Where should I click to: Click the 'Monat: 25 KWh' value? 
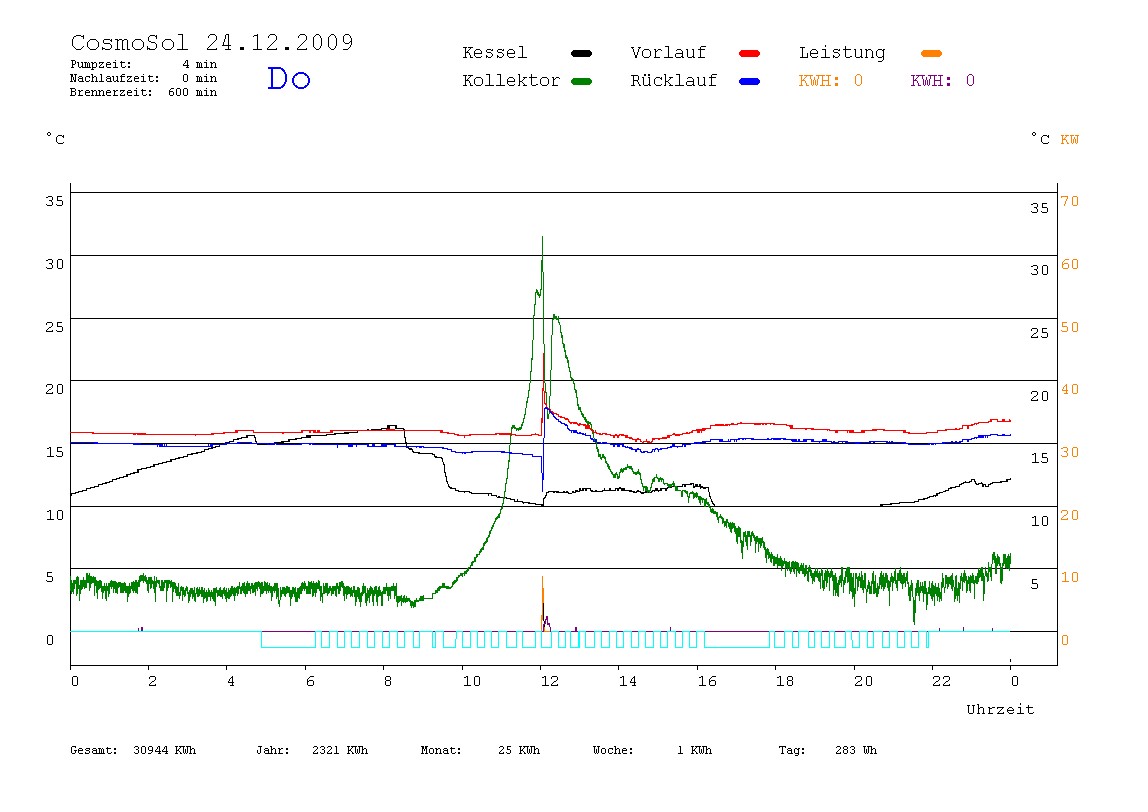[480, 750]
